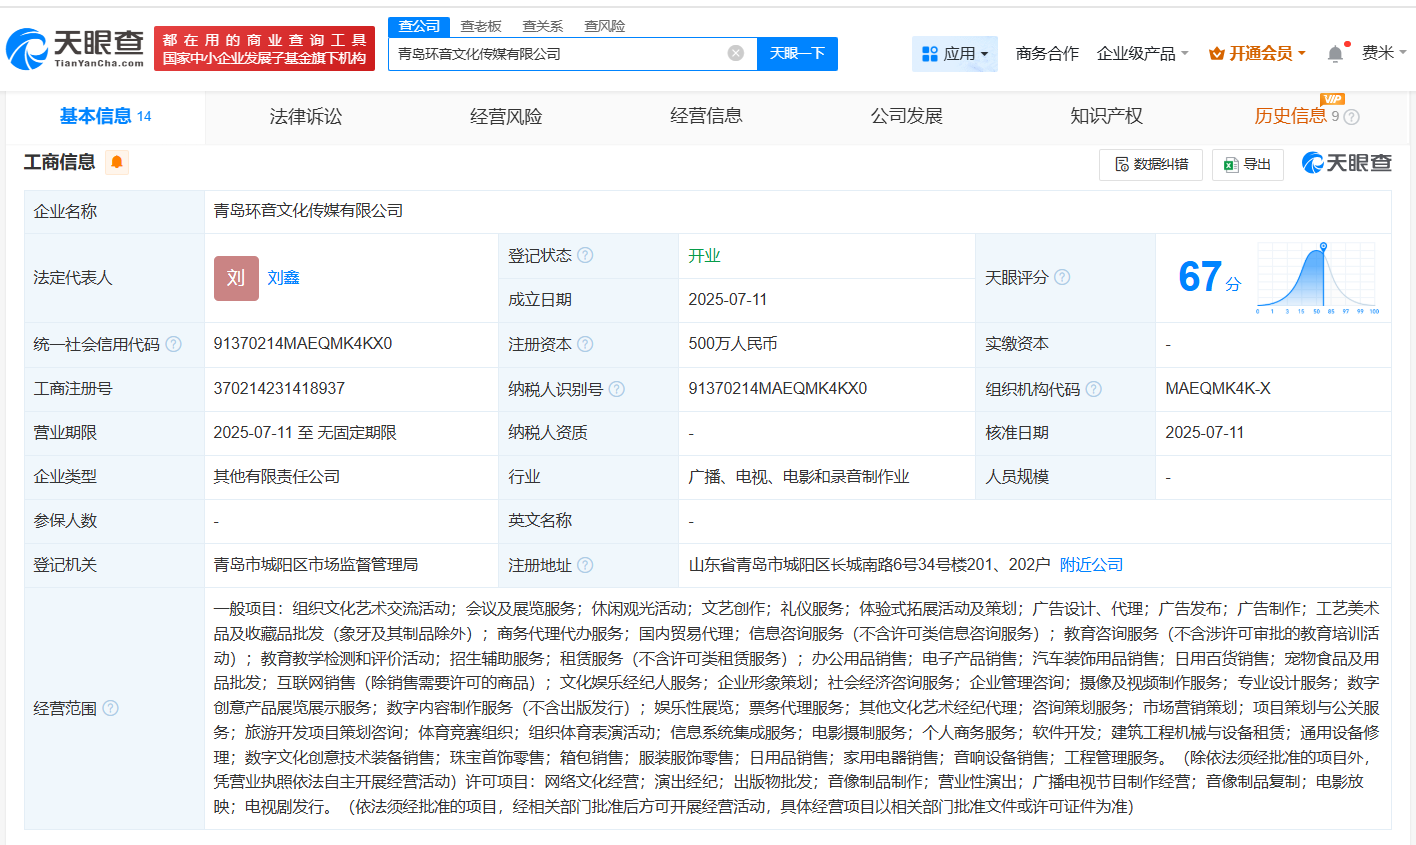
Task: Click the orange alert bell beside 工商信息
Action: (x=117, y=162)
